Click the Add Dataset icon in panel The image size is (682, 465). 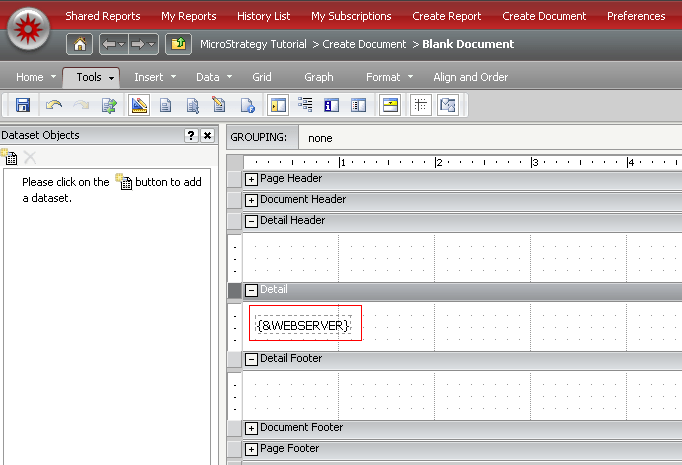point(10,158)
